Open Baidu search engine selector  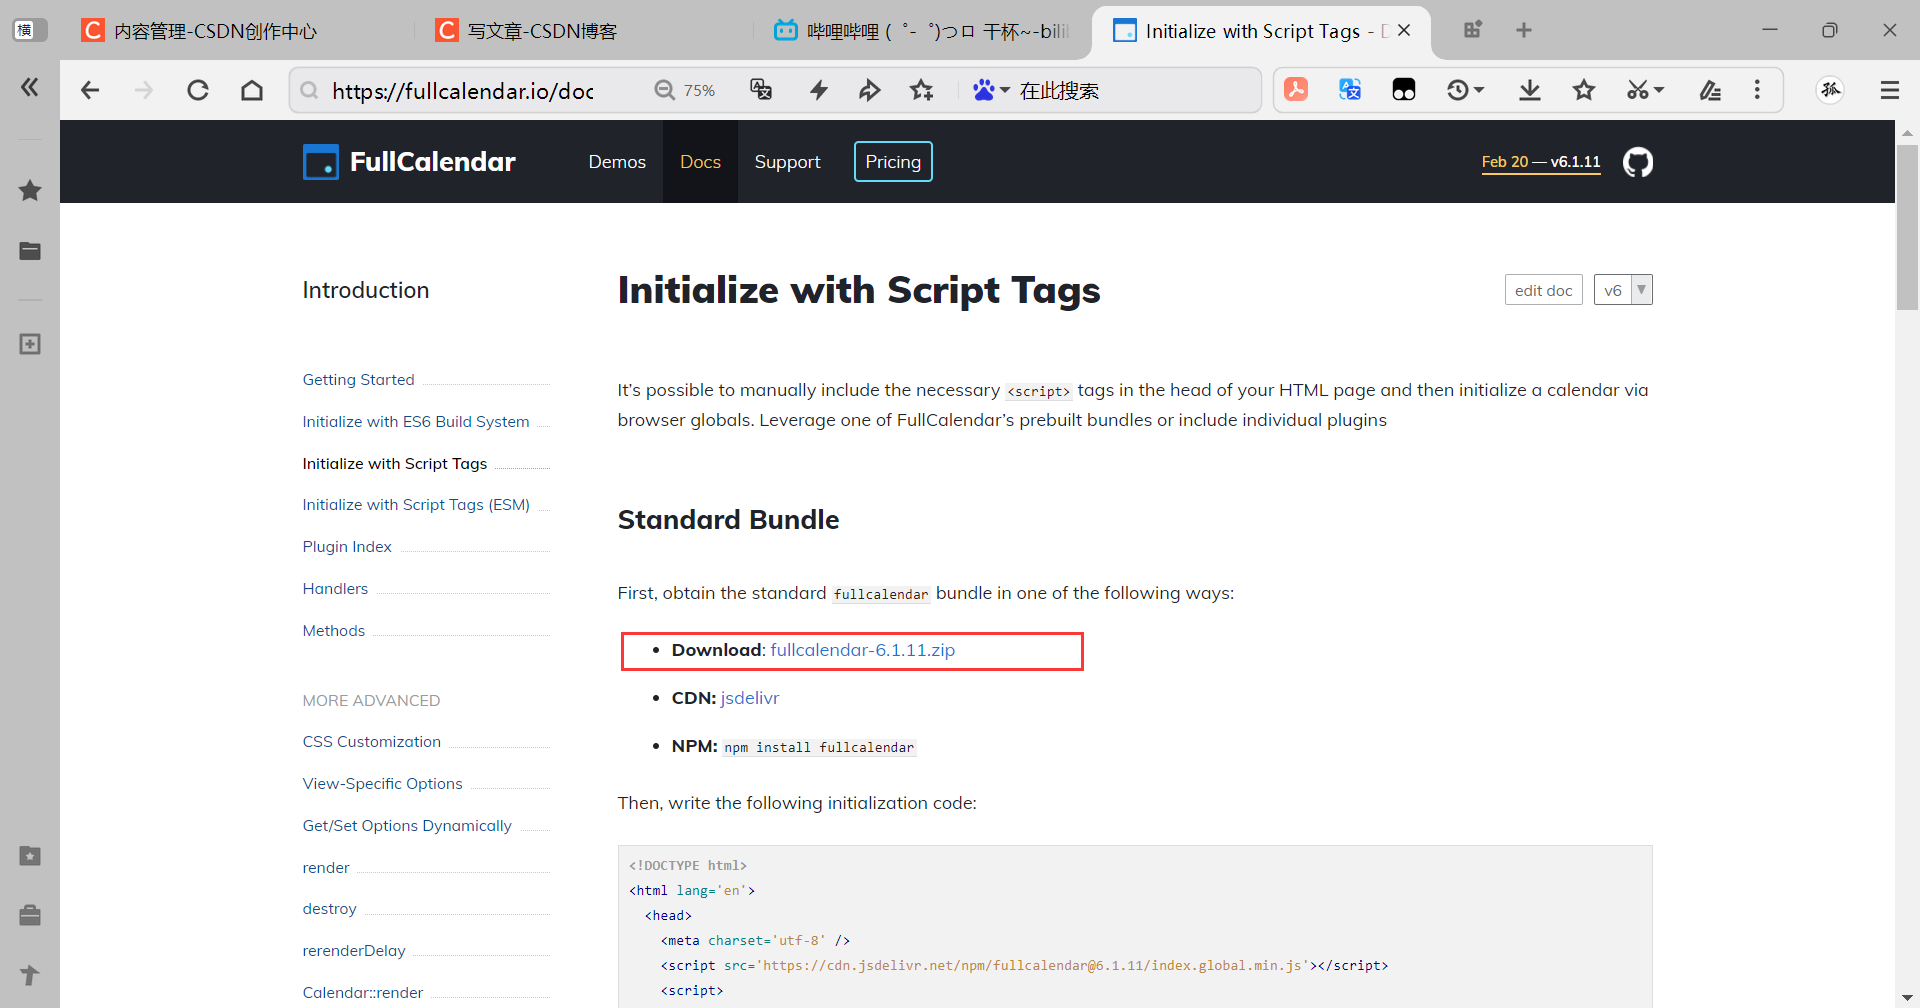991,90
